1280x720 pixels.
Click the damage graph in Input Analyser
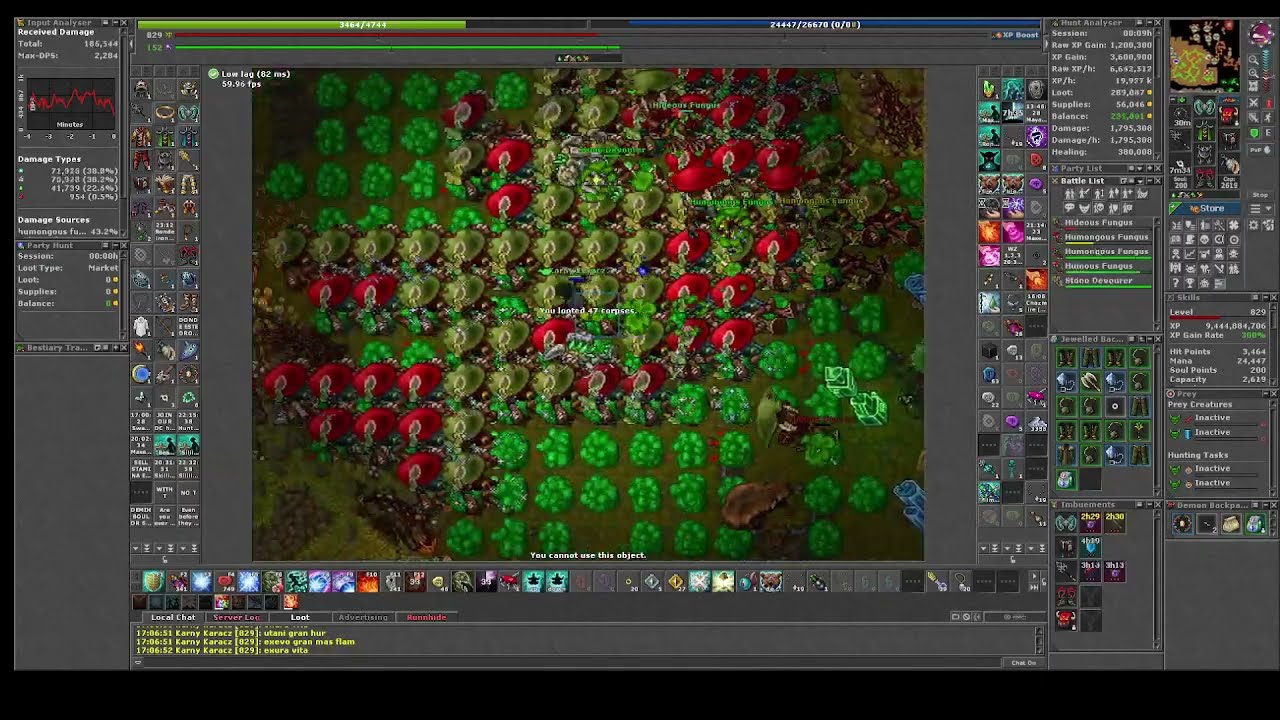click(71, 104)
